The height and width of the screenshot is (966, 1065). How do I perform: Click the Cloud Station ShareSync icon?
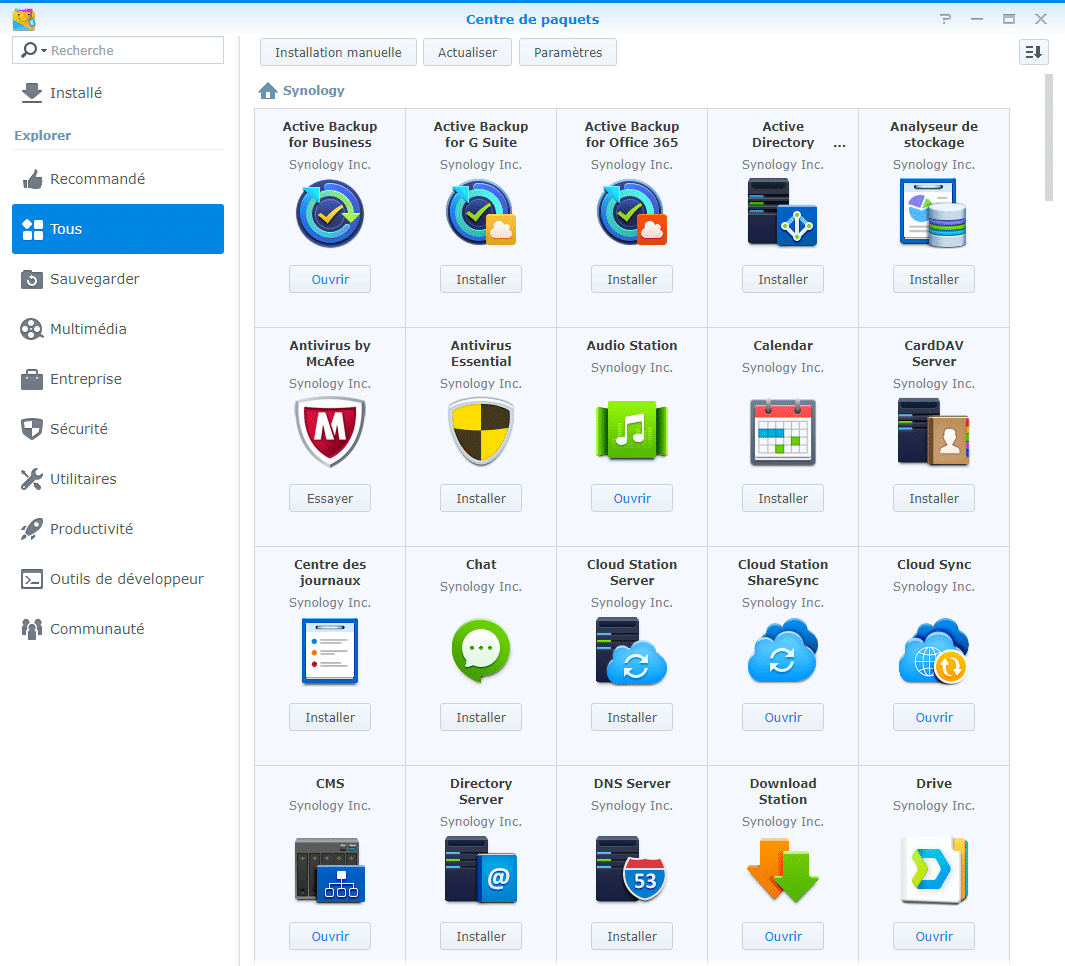tap(782, 650)
